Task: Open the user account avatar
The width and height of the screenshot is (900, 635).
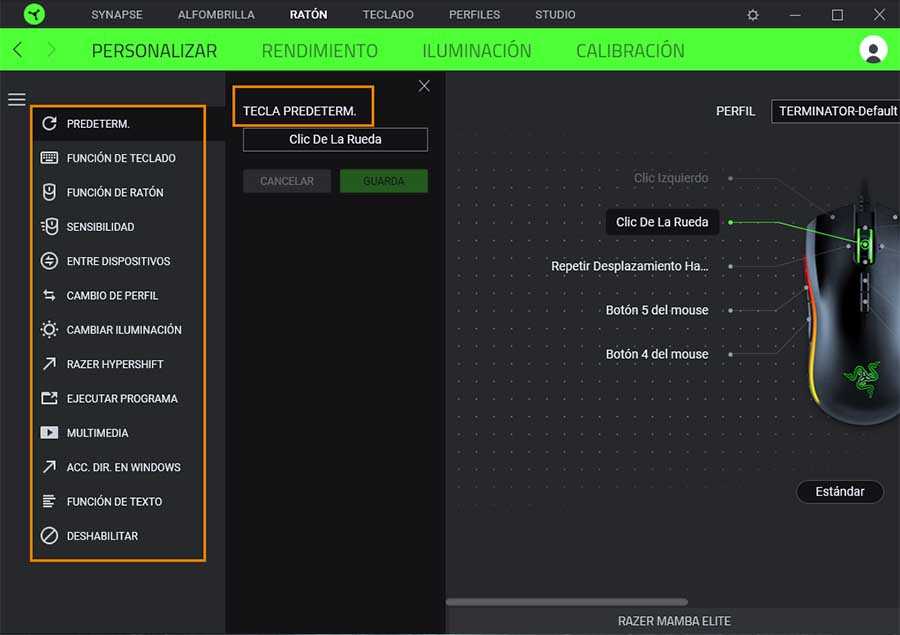Action: [x=873, y=50]
